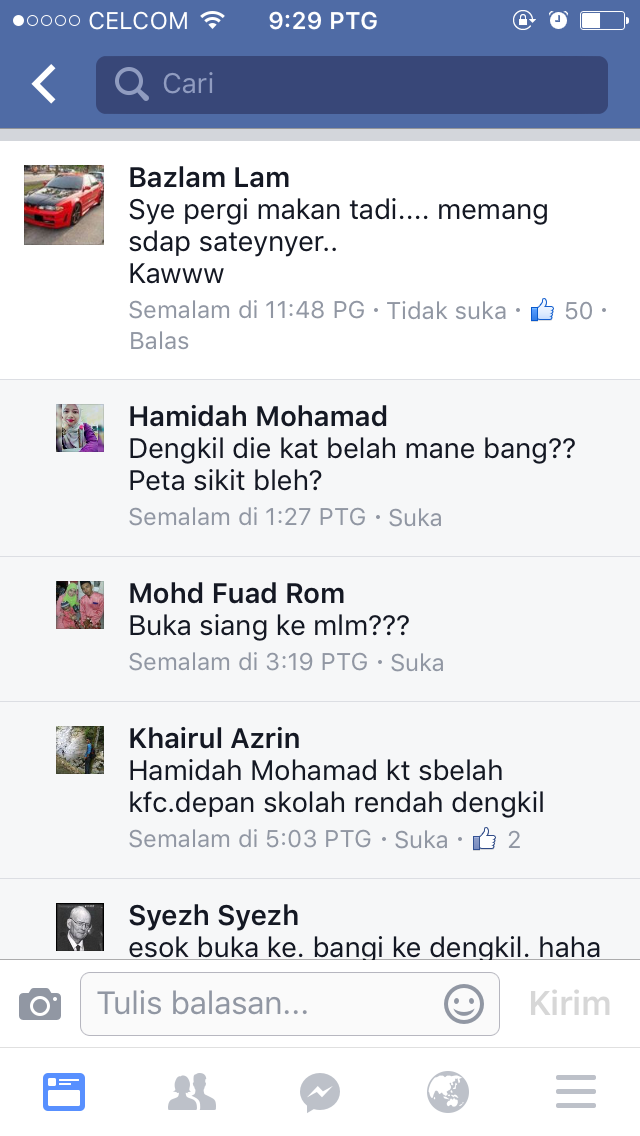
Task: Open Khairul Azrin's profile name
Action: (x=214, y=738)
